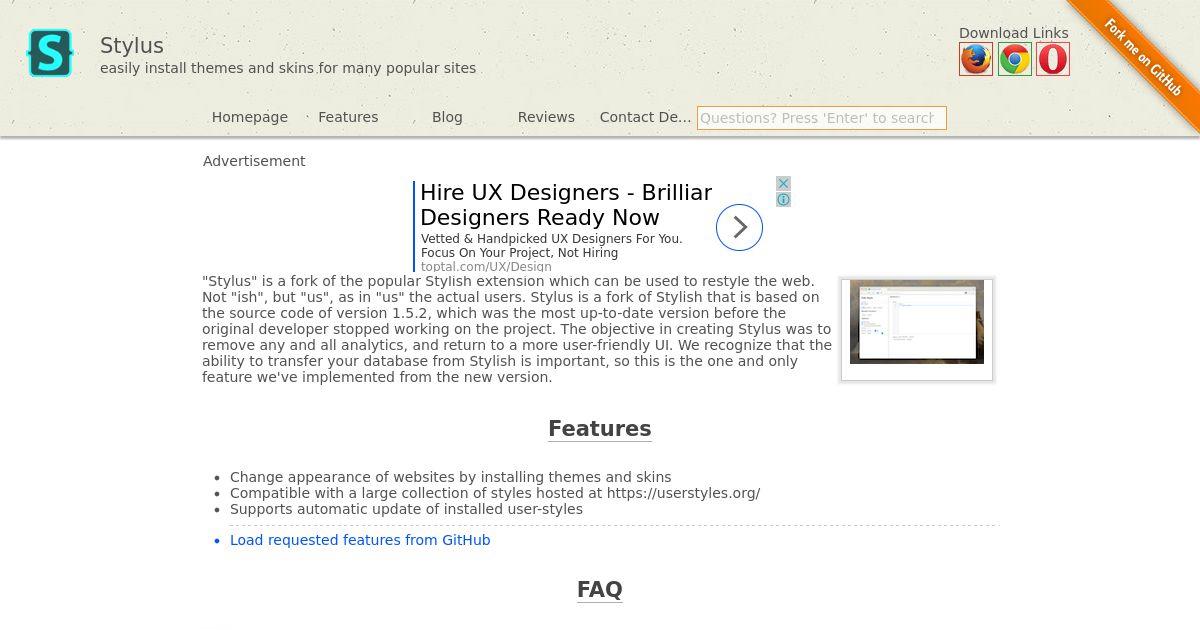Click the AdChoices info icon
1200x630 pixels.
pyautogui.click(x=784, y=200)
